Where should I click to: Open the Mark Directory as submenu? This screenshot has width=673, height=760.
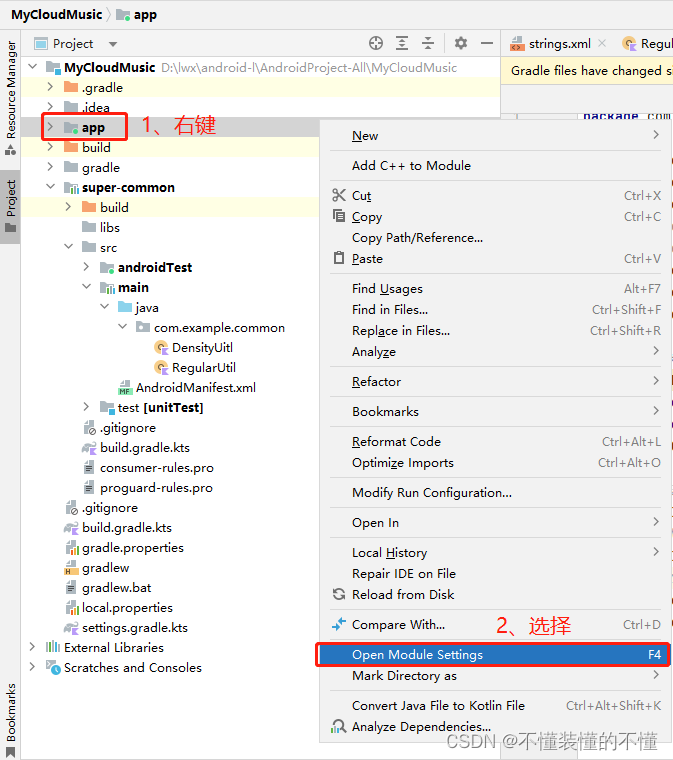coord(495,676)
